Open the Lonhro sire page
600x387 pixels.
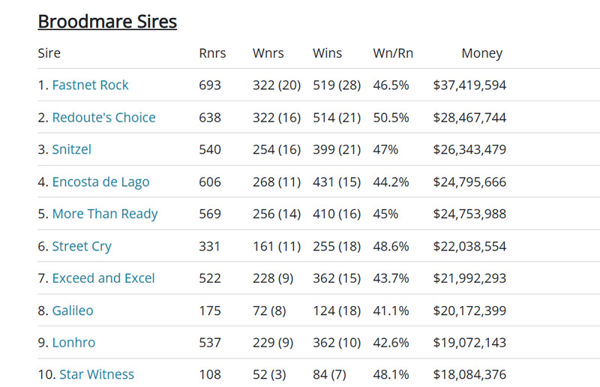click(x=73, y=343)
